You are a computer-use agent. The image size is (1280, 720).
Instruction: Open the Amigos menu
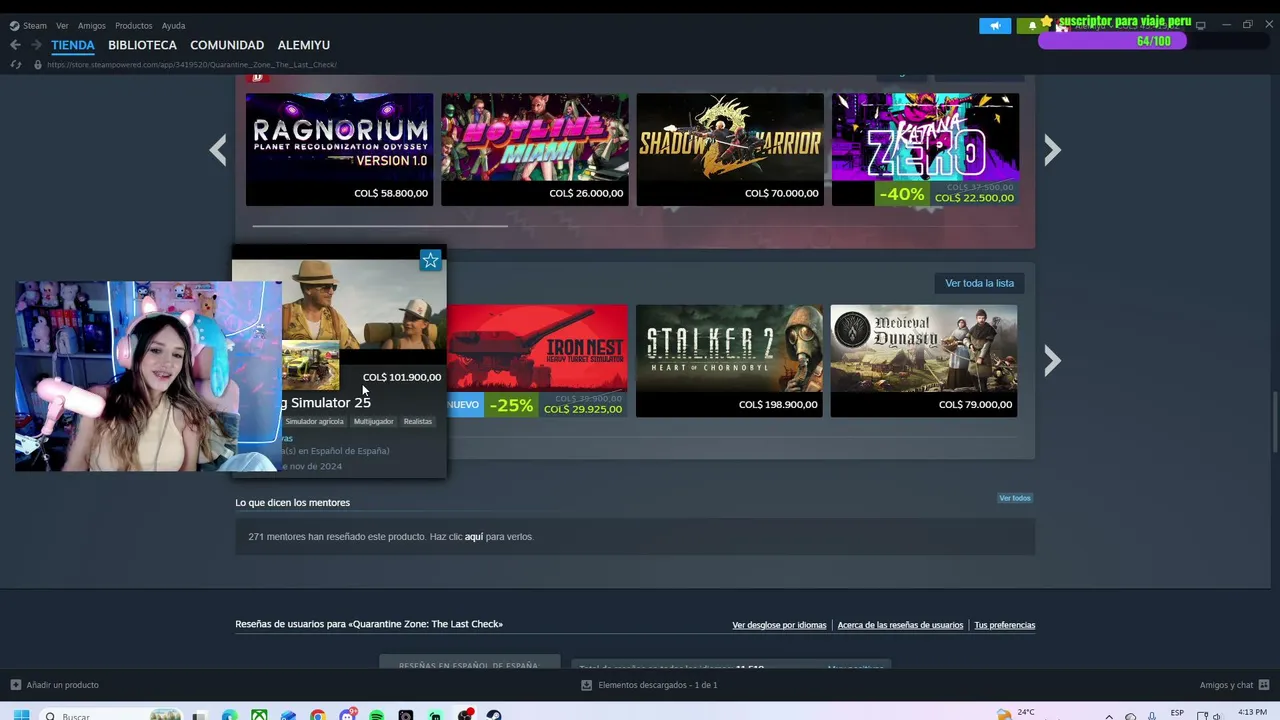pos(92,26)
